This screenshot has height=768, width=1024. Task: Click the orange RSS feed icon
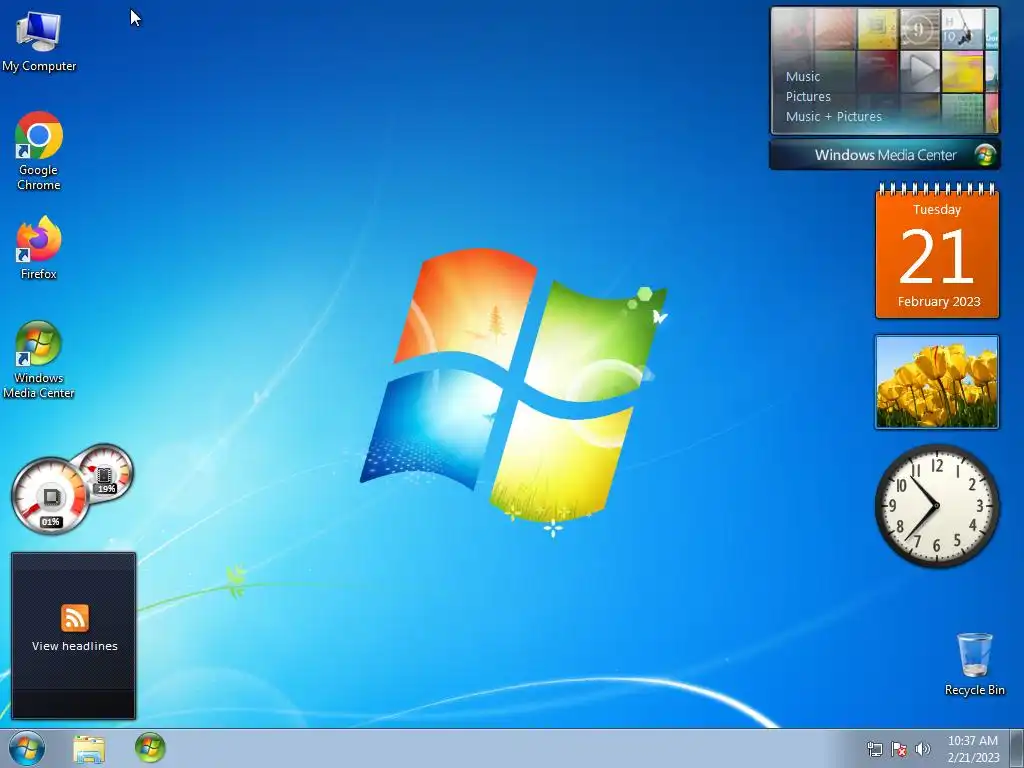coord(74,618)
